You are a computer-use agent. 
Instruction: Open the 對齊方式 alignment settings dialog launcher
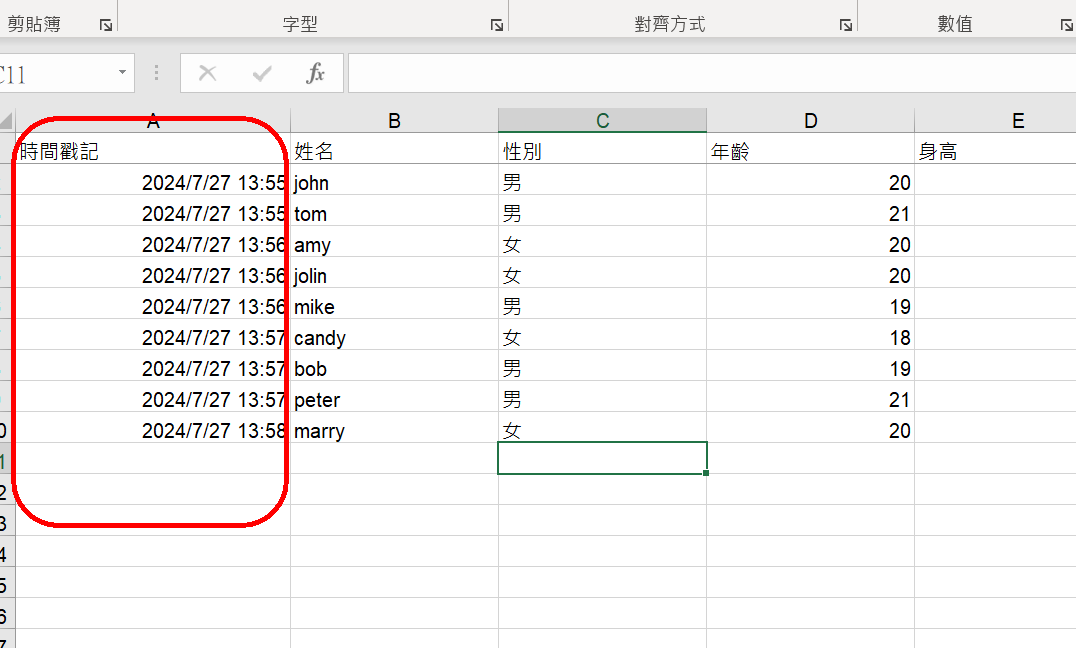(846, 25)
